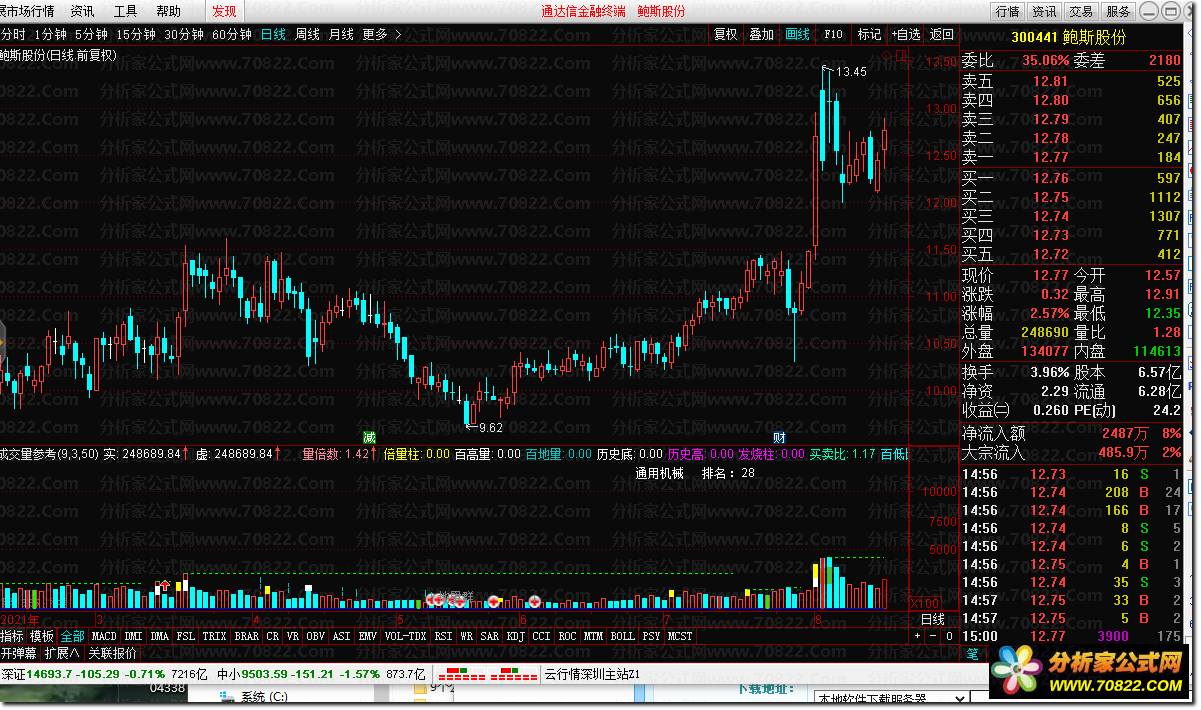This screenshot has width=1201, height=710.
Task: Switch to the 30分钟 period
Action: (x=184, y=34)
